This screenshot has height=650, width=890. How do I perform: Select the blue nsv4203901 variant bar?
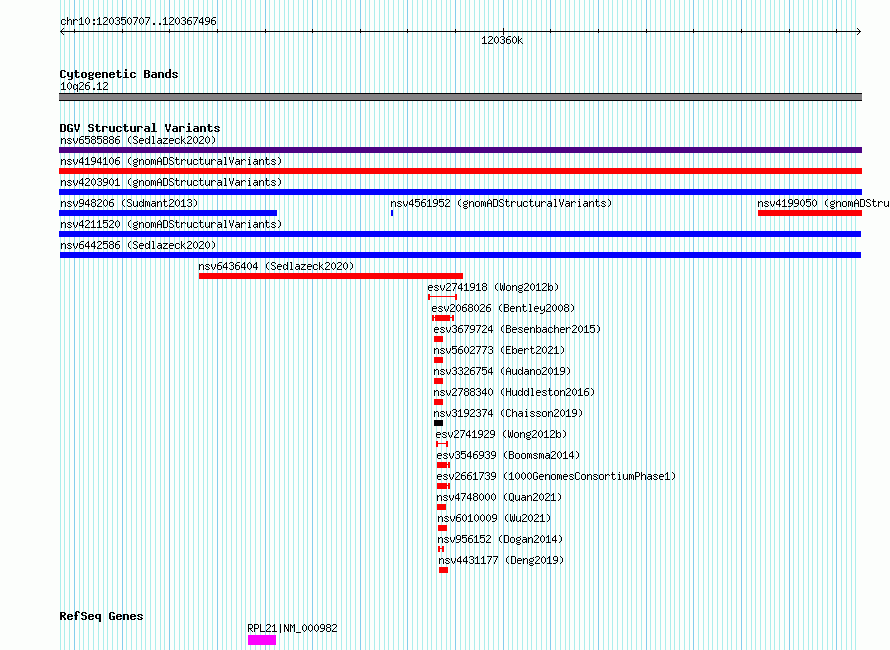coord(460,192)
